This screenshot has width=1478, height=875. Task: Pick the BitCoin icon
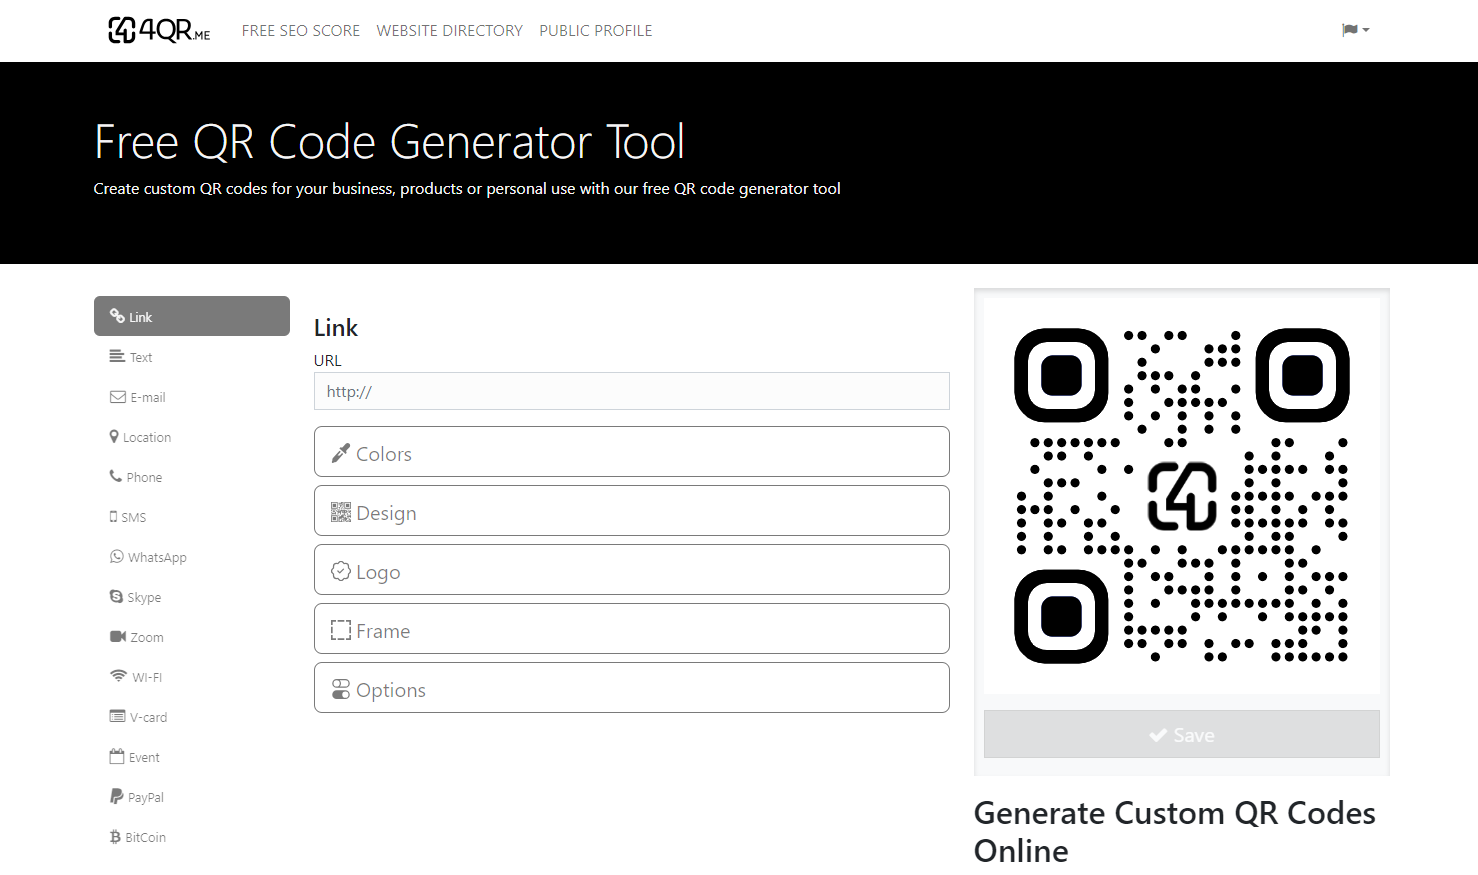[x=115, y=837]
